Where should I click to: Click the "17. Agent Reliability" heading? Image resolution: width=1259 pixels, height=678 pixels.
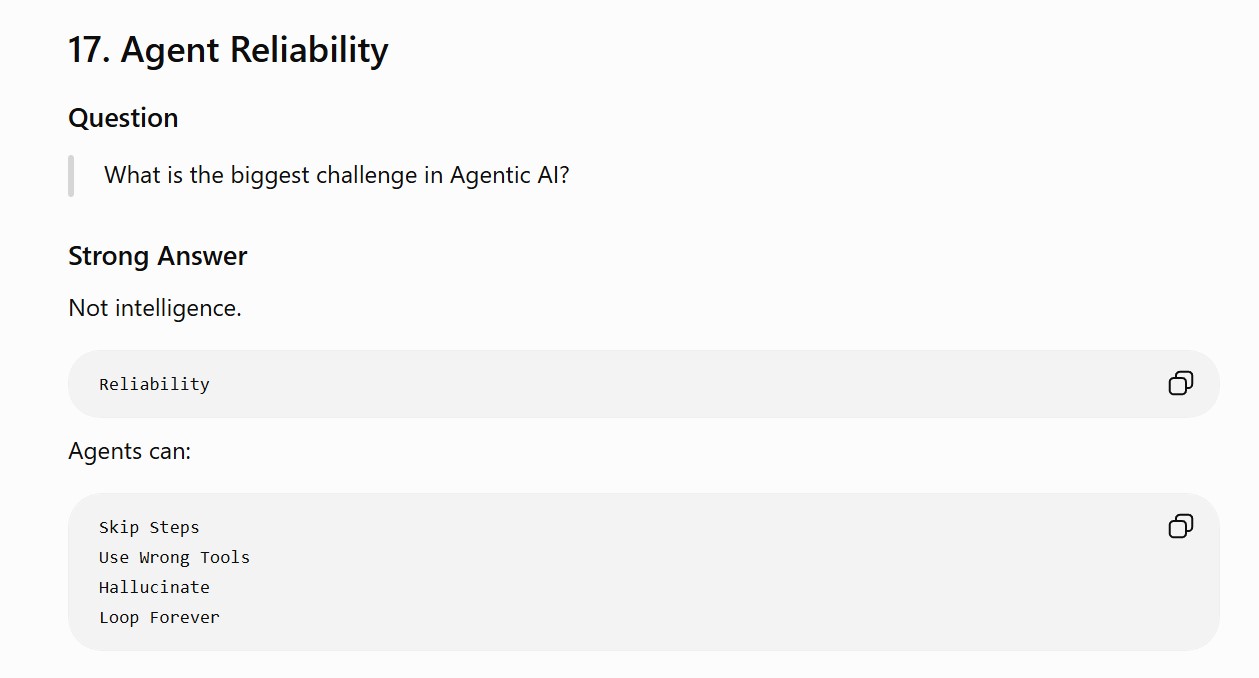[228, 50]
